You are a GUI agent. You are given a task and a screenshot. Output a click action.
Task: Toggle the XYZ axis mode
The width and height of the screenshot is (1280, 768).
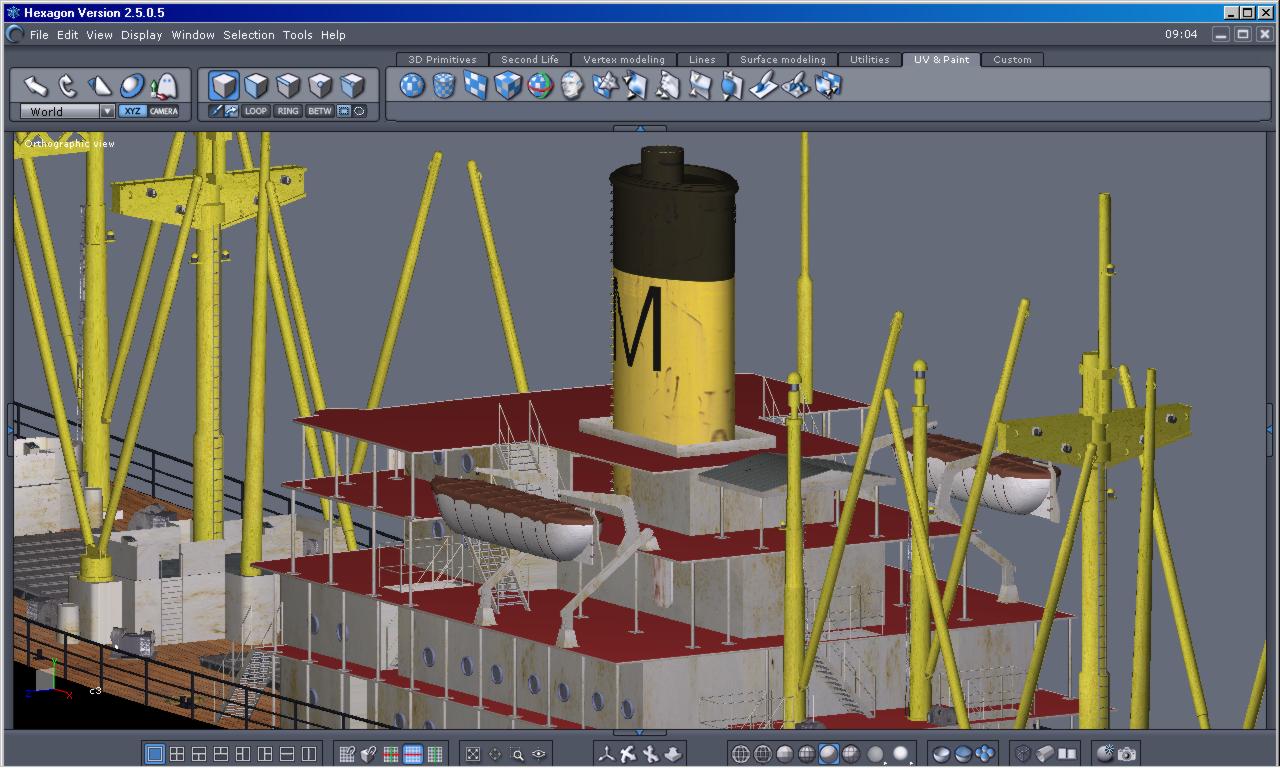click(x=132, y=111)
